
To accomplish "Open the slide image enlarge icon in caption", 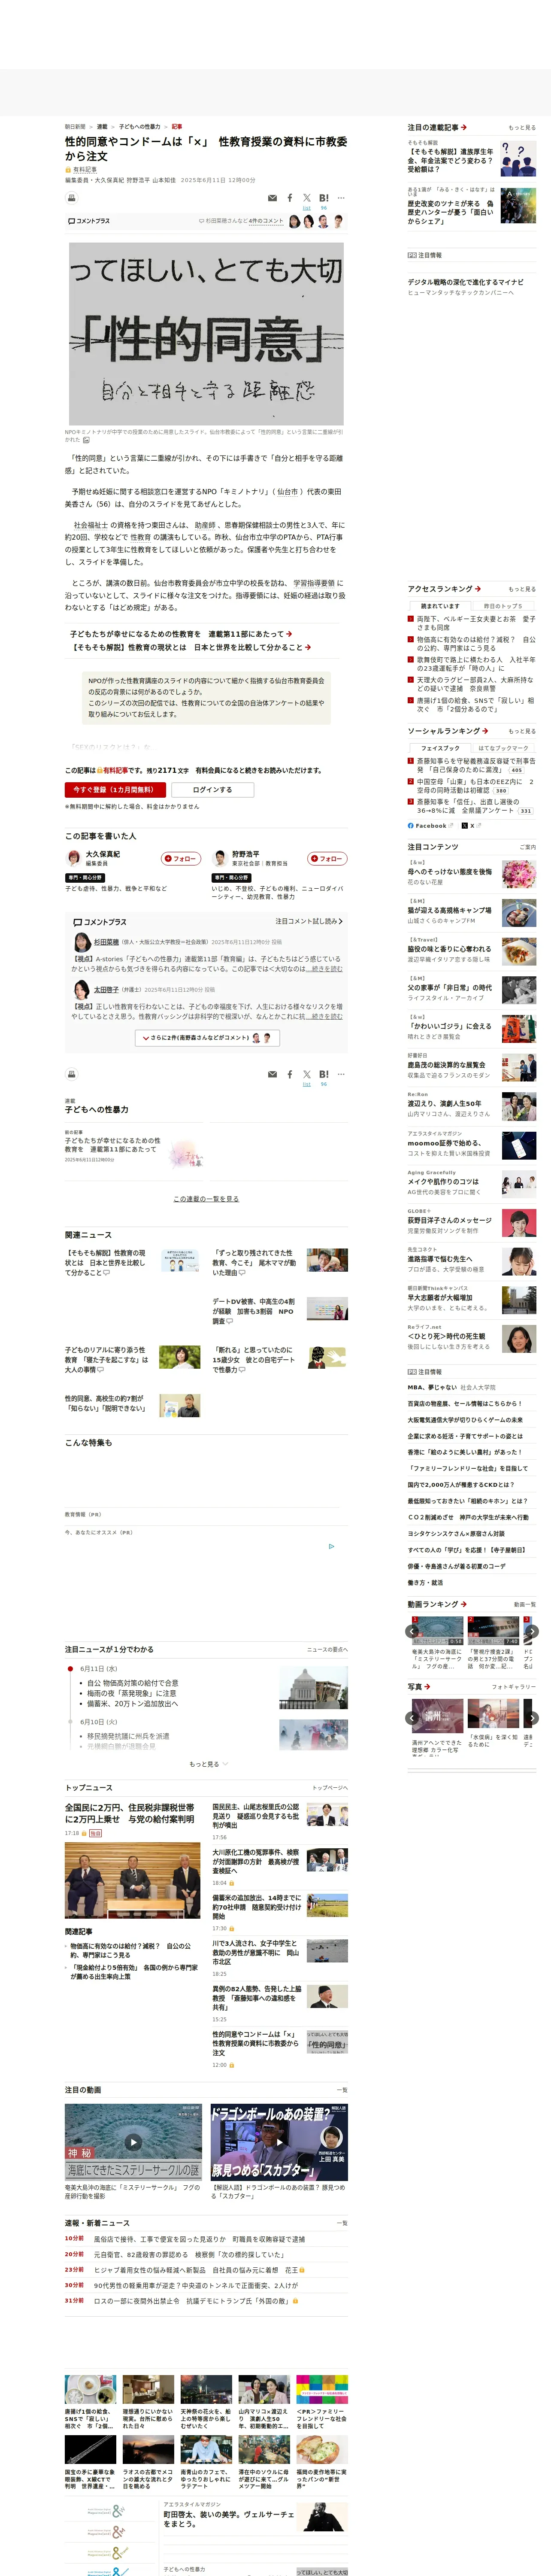I will (x=86, y=440).
